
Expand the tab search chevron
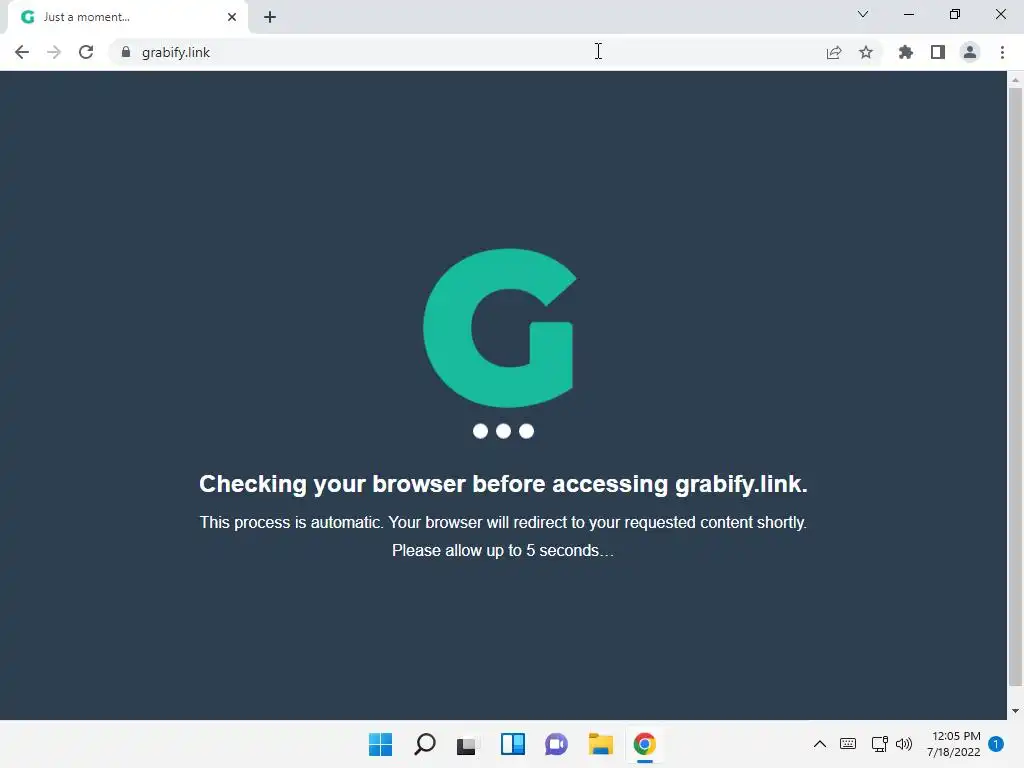[863, 14]
